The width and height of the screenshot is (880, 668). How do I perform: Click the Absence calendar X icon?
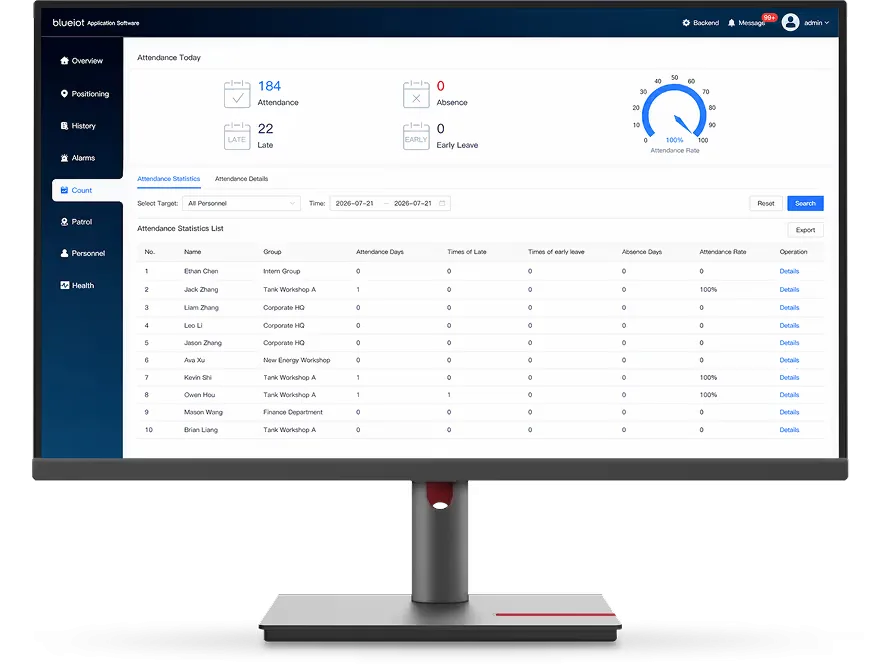point(416,94)
